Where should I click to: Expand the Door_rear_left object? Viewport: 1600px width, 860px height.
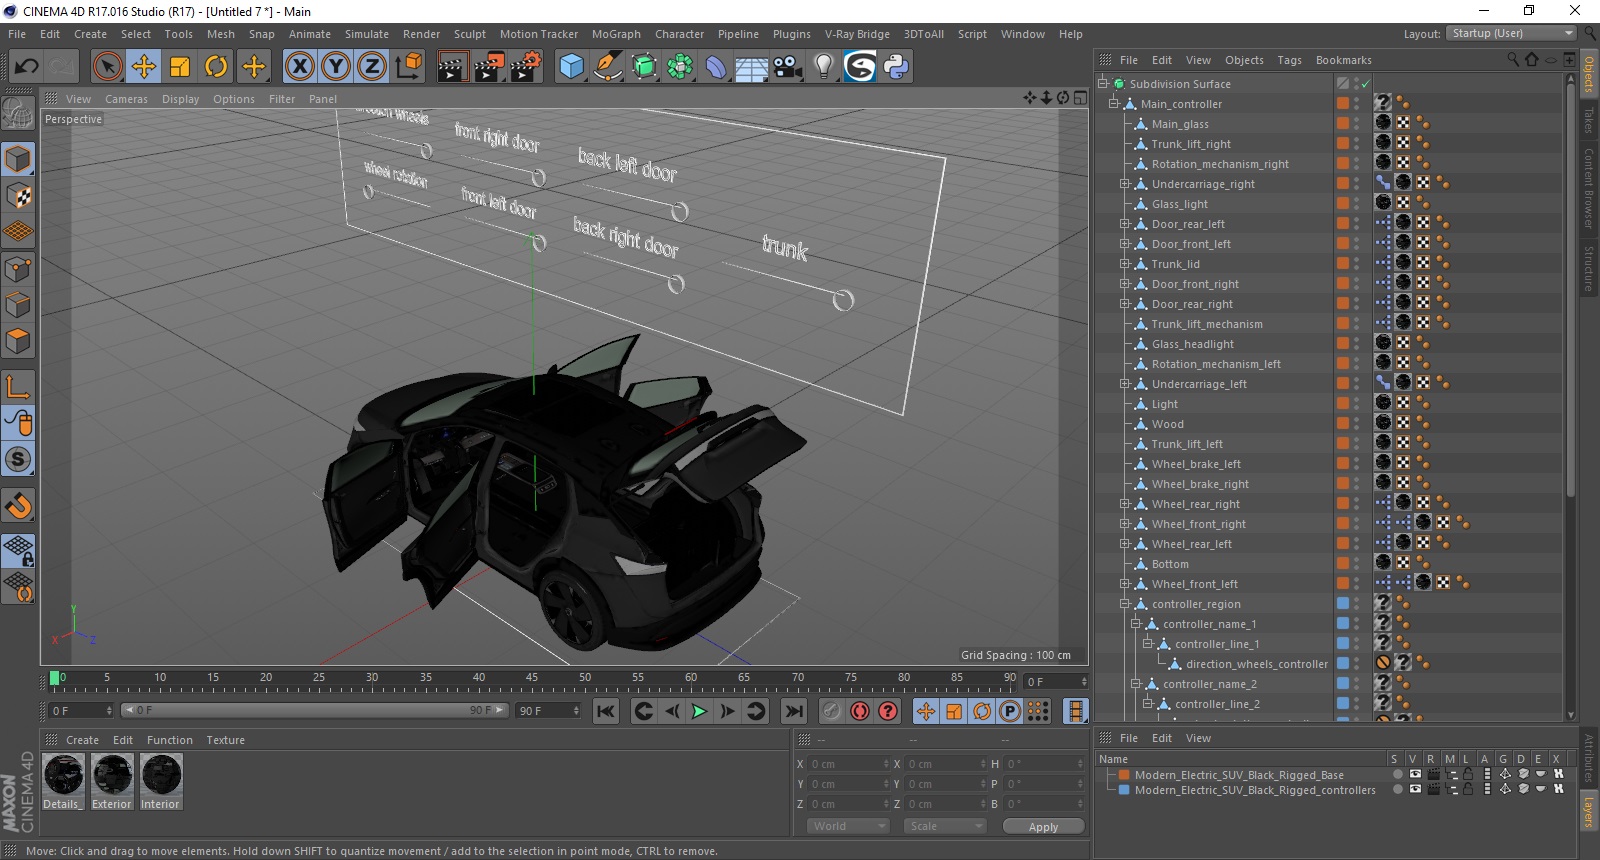[1125, 224]
